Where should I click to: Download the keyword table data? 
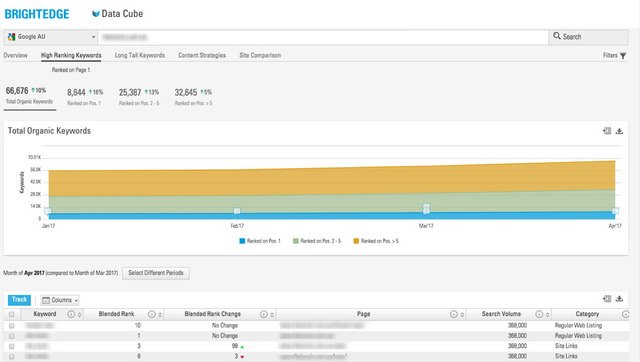pyautogui.click(x=619, y=299)
